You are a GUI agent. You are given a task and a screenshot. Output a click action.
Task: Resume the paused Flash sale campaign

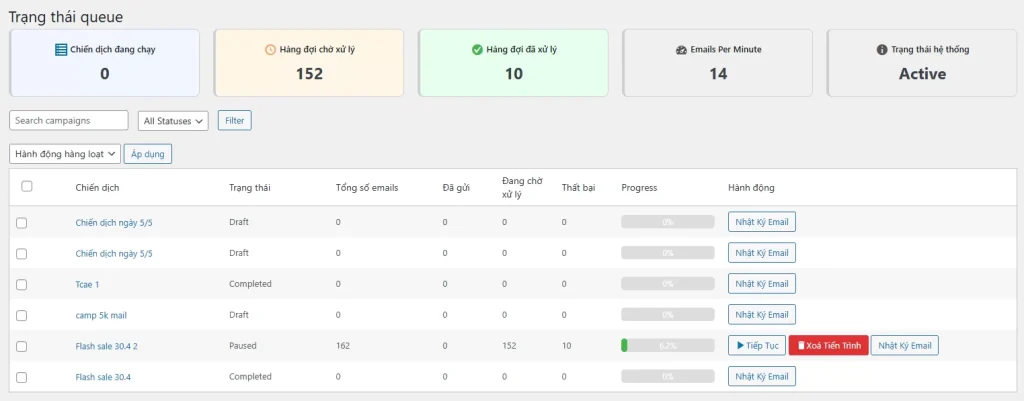click(755, 346)
